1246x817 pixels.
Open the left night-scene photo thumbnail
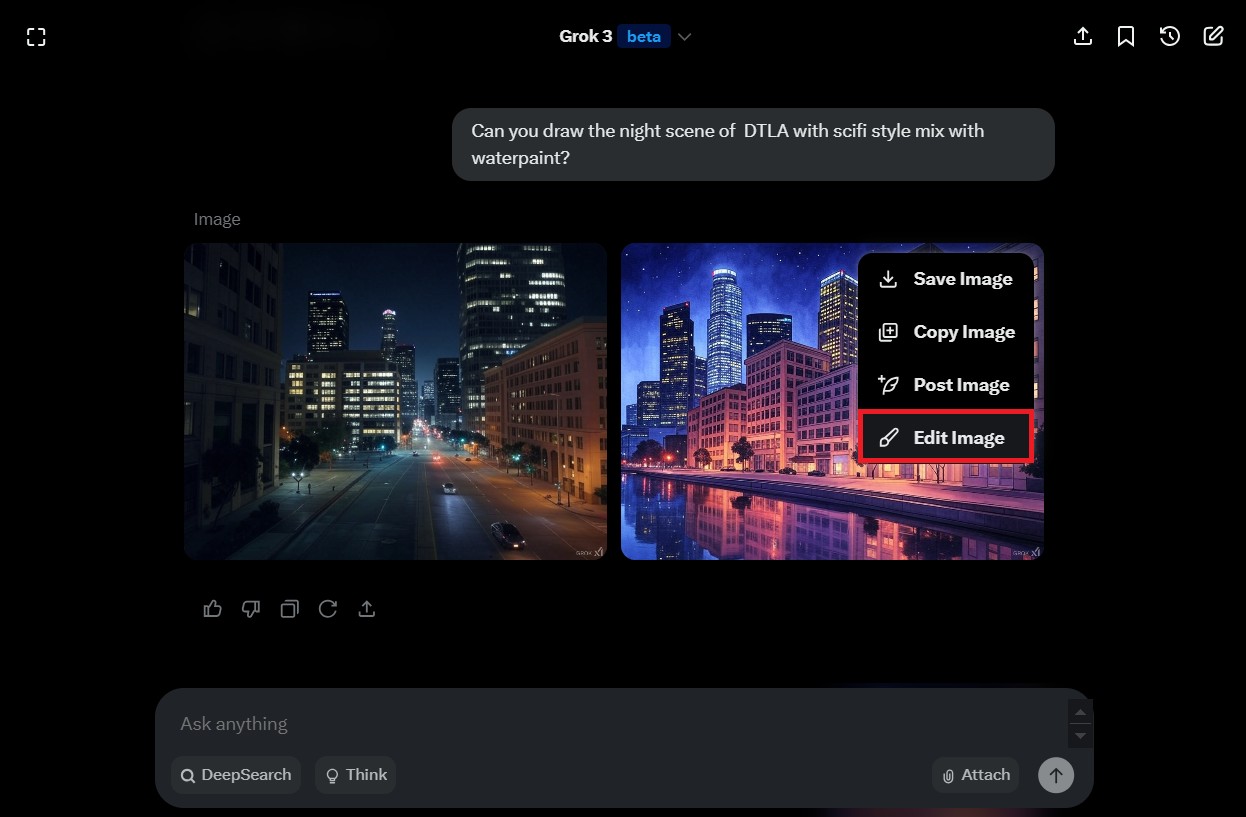[x=395, y=401]
